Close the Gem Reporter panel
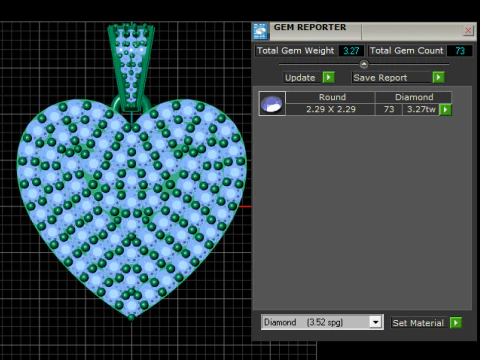The height and width of the screenshot is (360, 480). pos(468,31)
